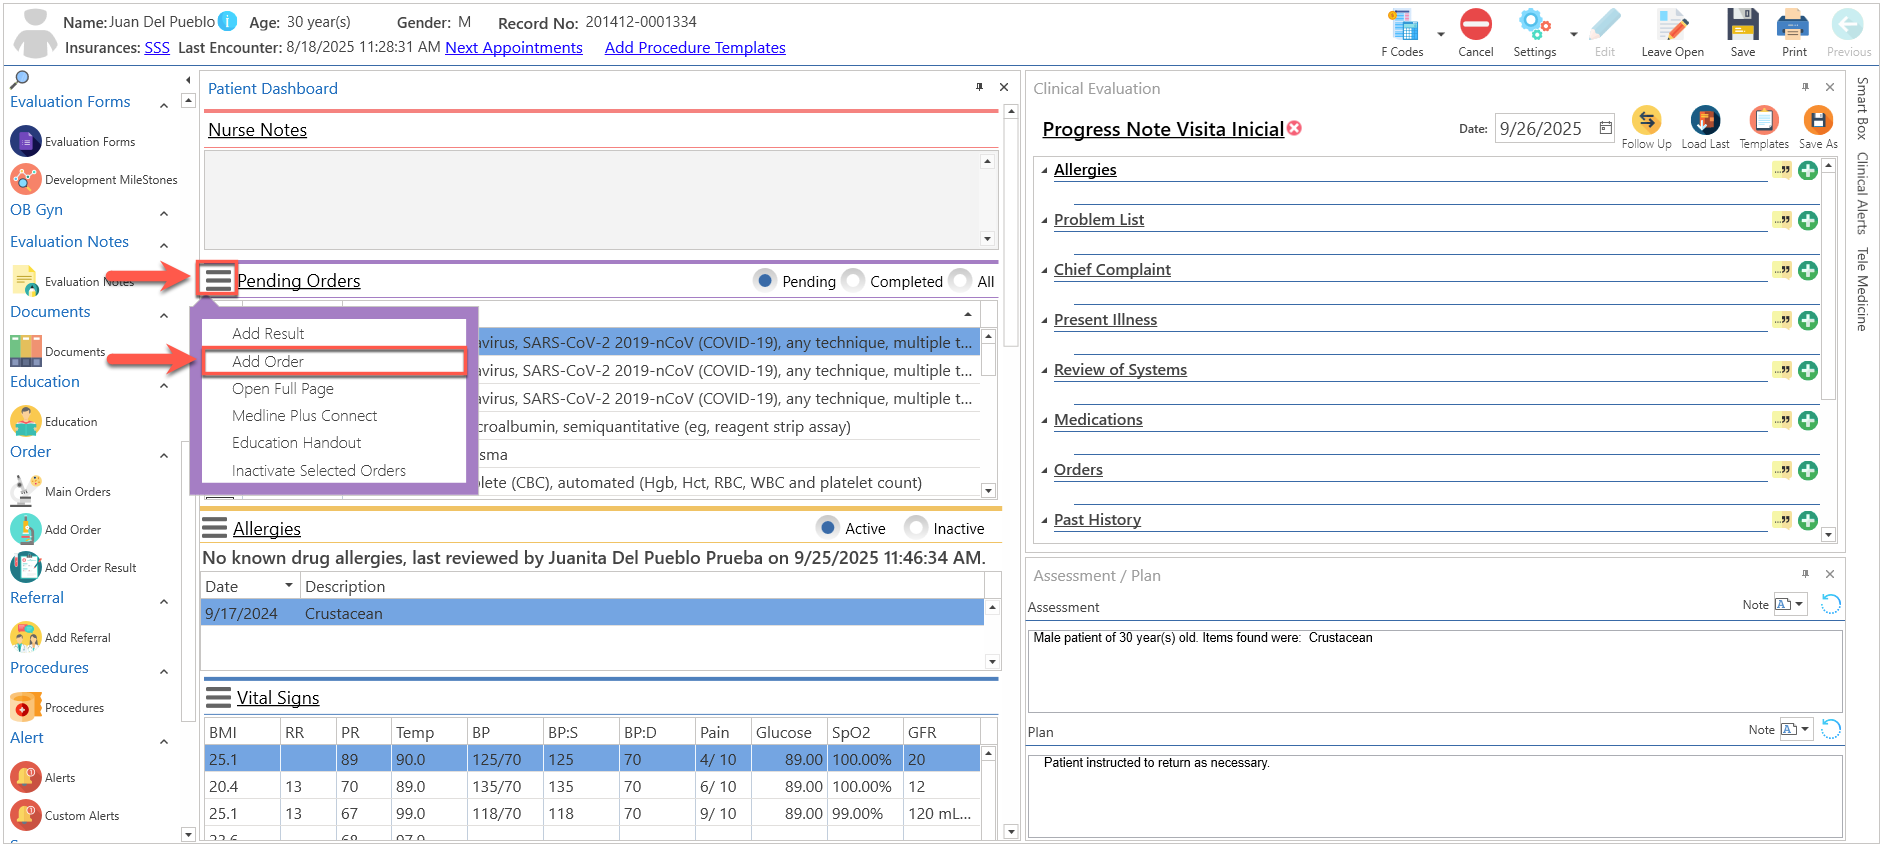Open clinical evaluation Templates icon
This screenshot has width=1885, height=847.
[x=1764, y=121]
